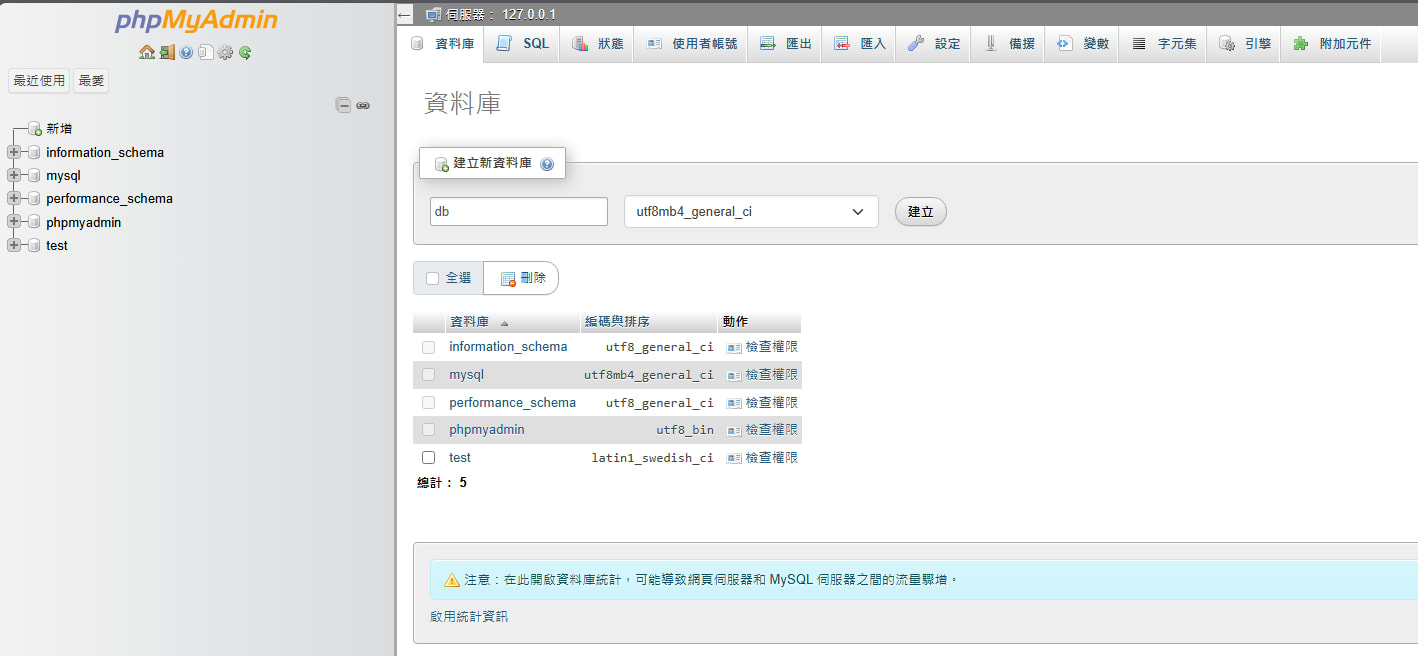The width and height of the screenshot is (1418, 656).
Task: Click 啟用統計資訊 link
Action: coord(469,617)
